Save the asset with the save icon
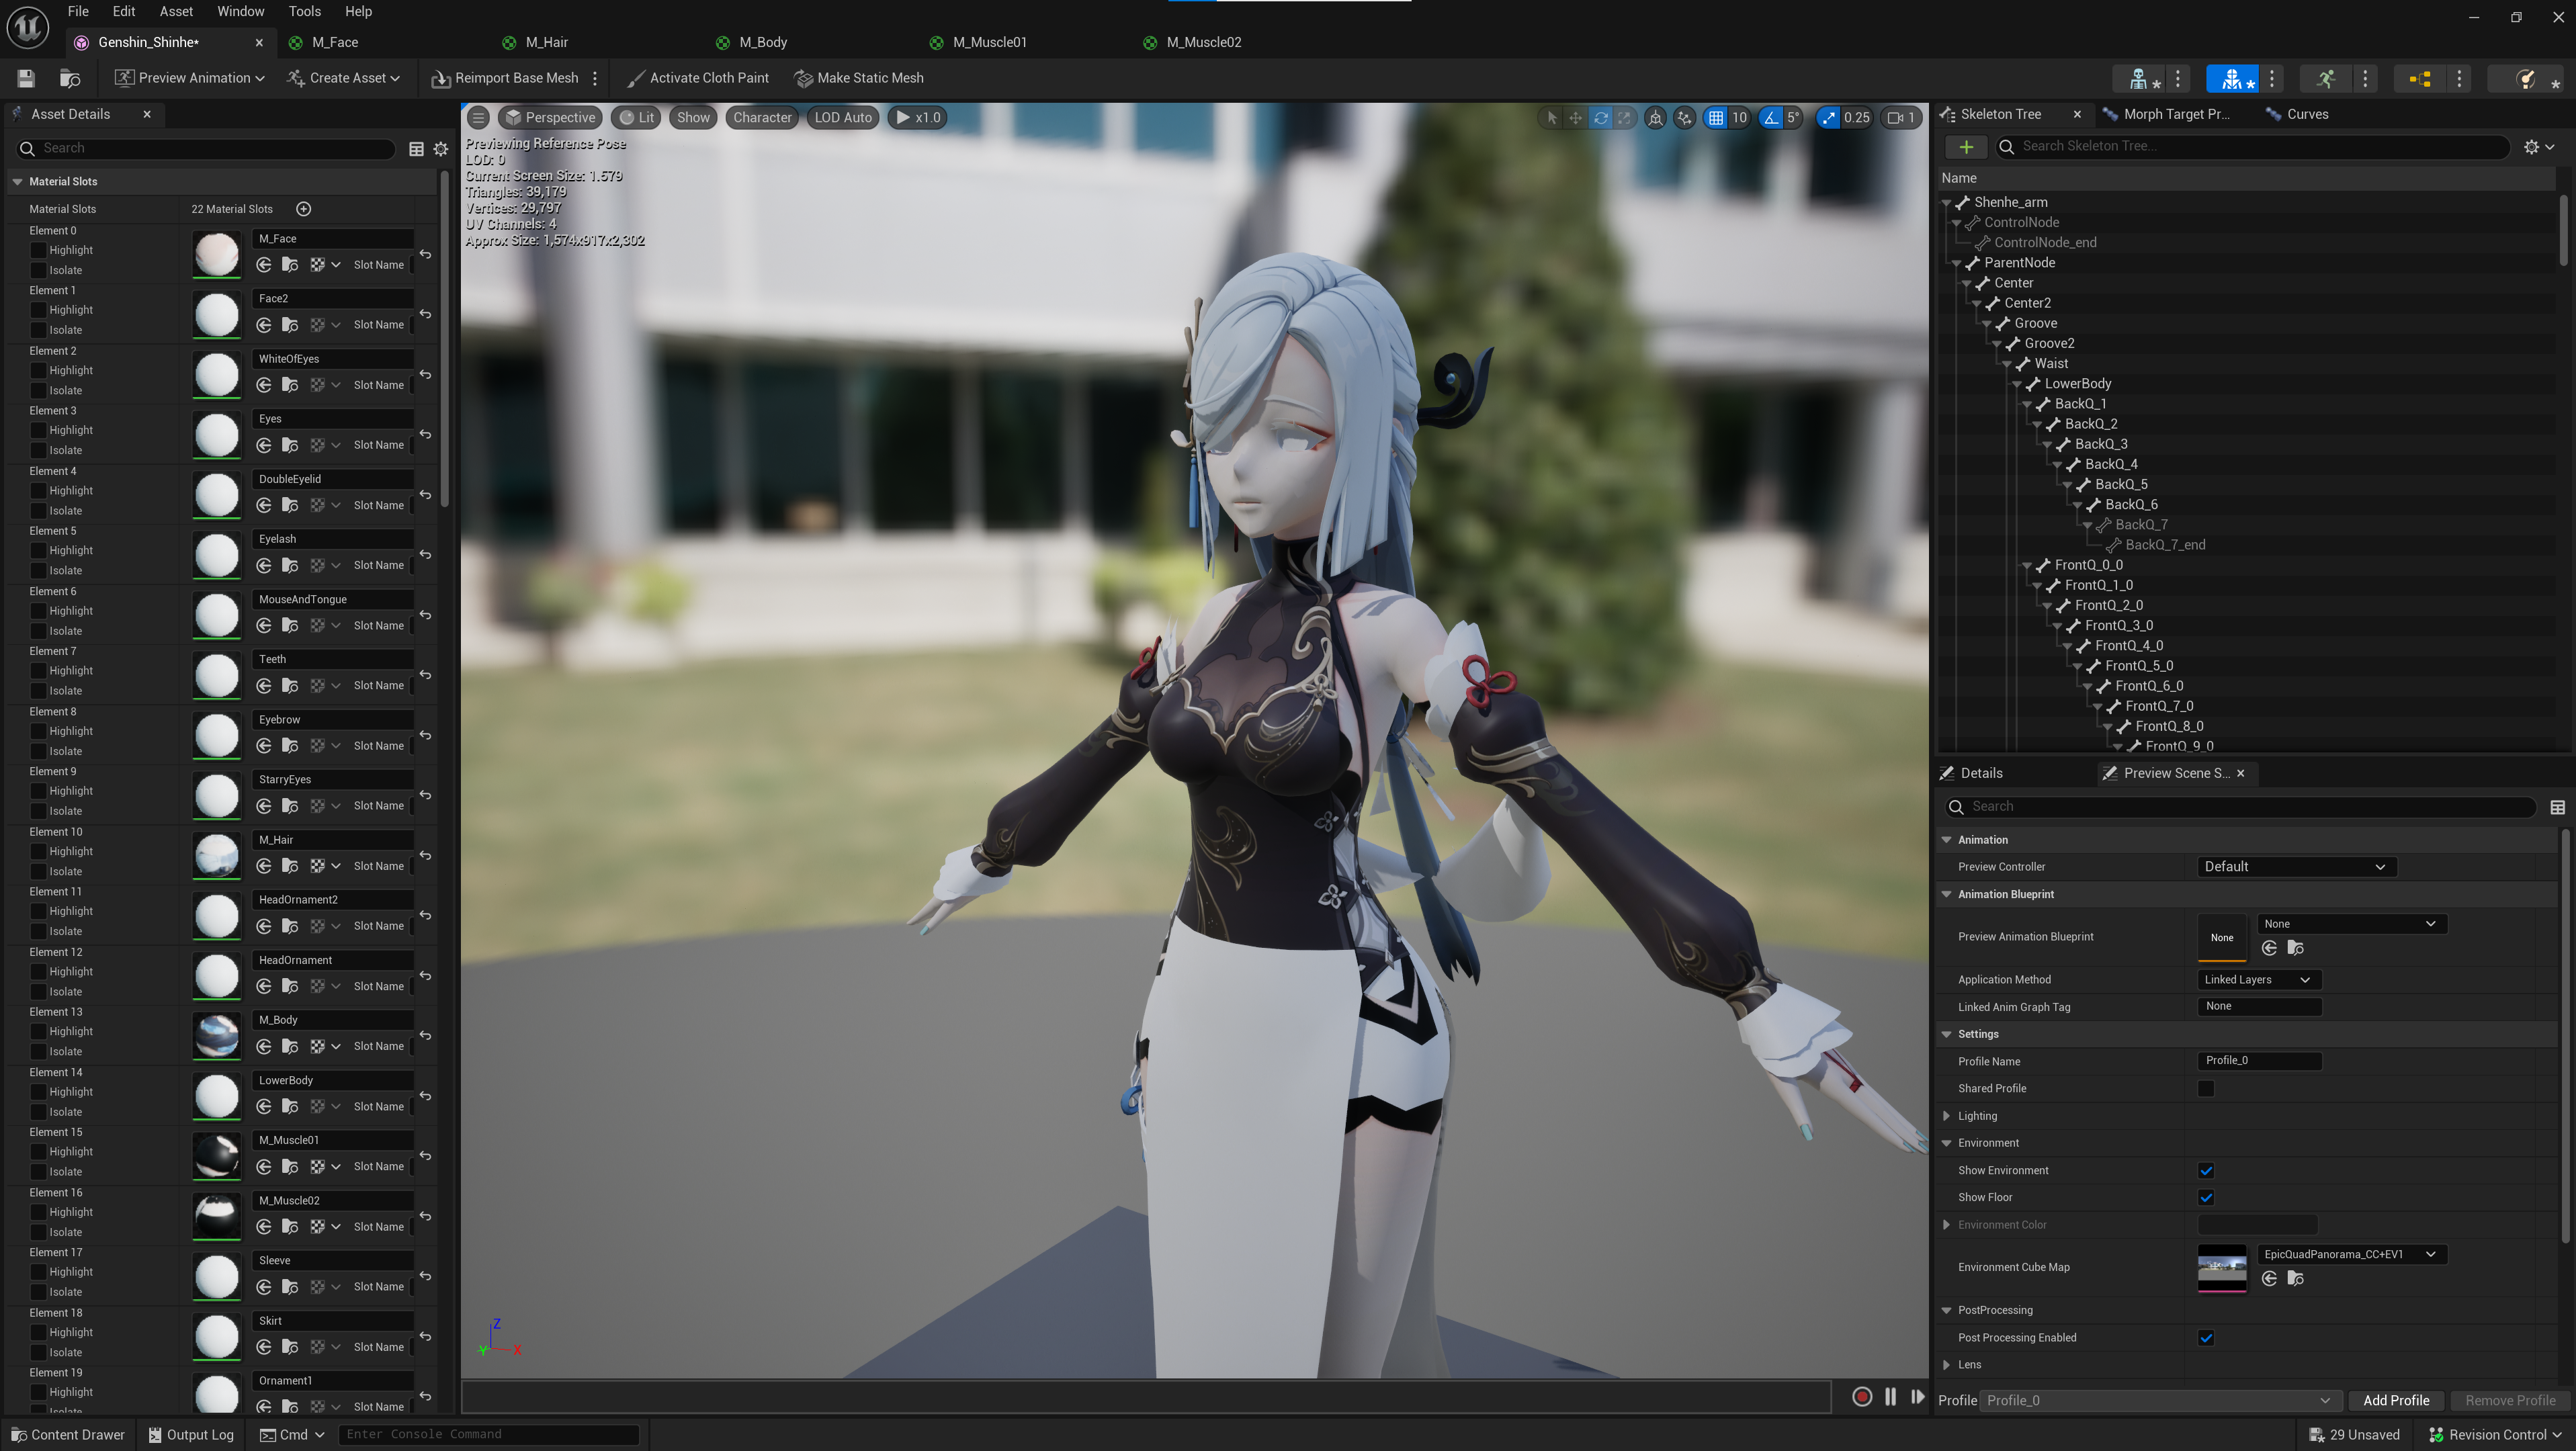This screenshot has height=1451, width=2576. [26, 78]
